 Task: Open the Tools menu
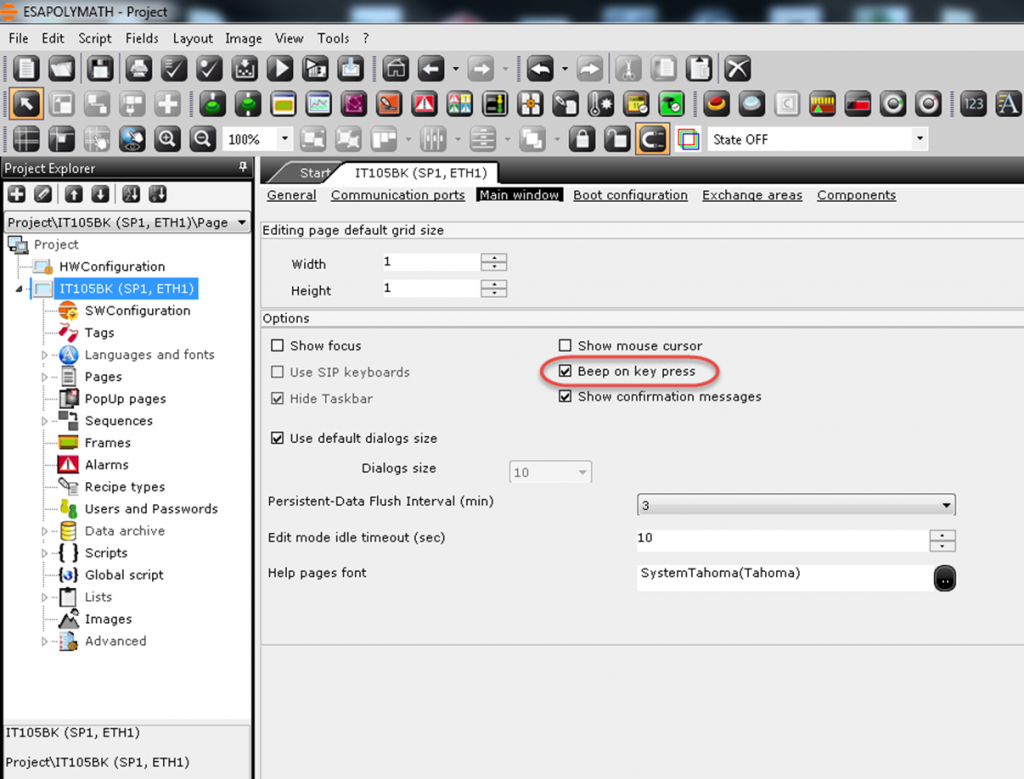coord(333,39)
